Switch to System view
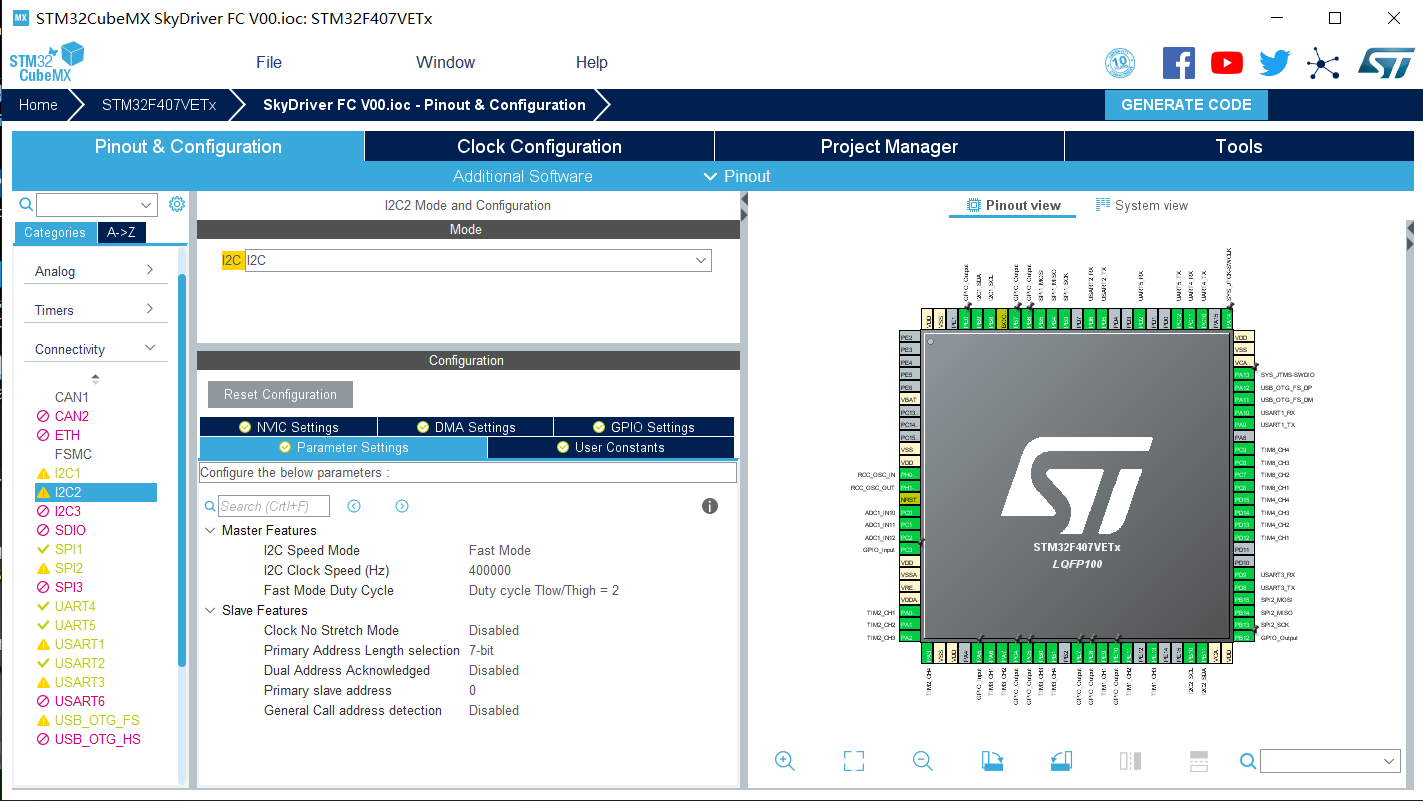1423x801 pixels. tap(1141, 205)
